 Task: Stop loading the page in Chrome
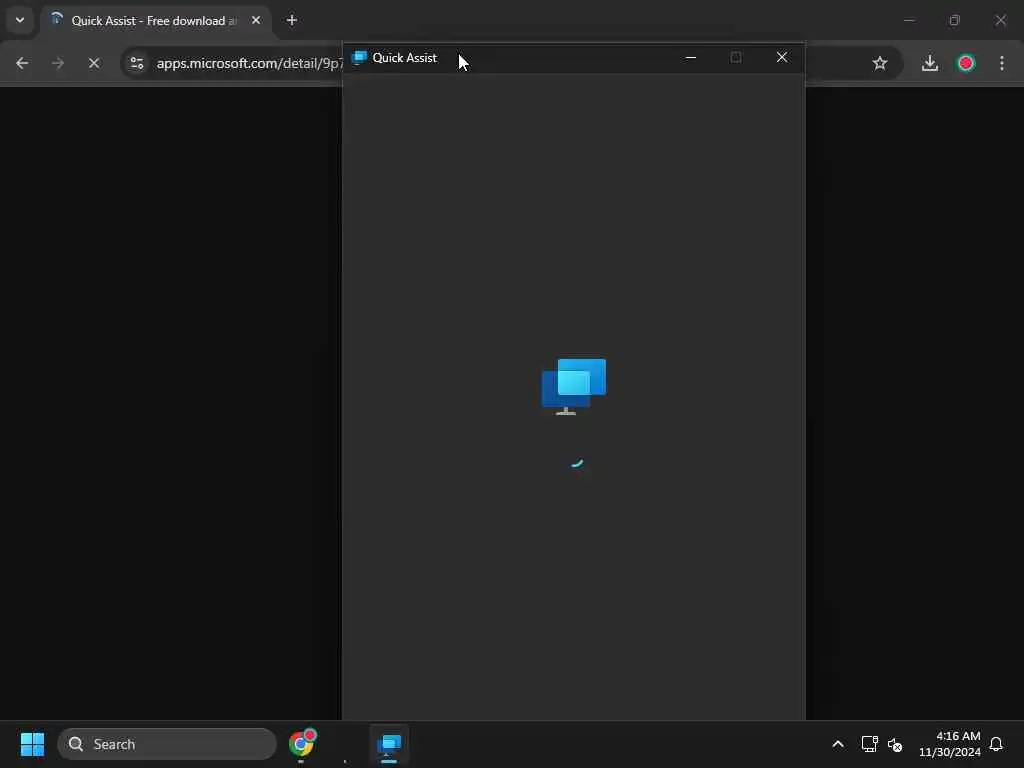(94, 63)
